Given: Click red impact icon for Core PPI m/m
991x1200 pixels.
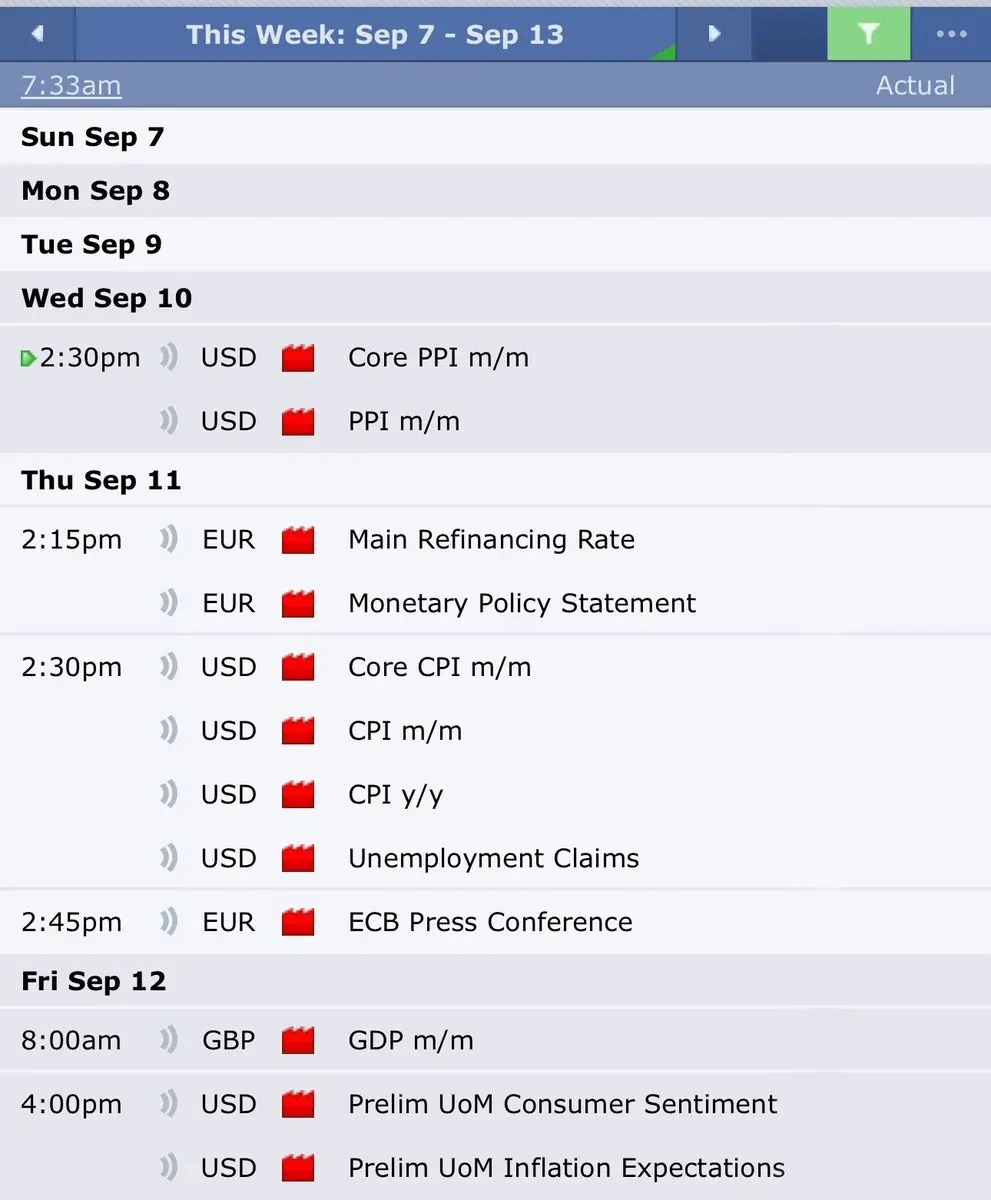Looking at the screenshot, I should 298,358.
